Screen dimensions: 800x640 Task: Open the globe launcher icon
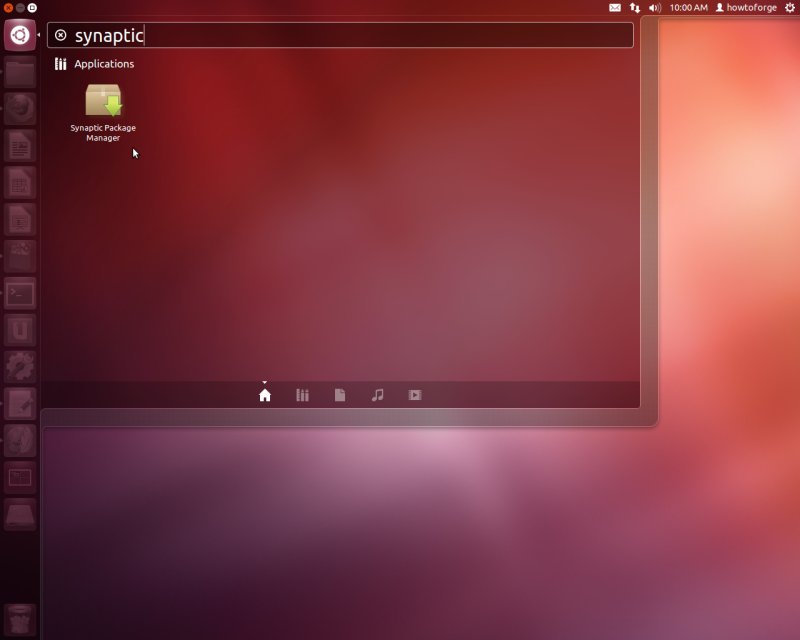tap(20, 441)
